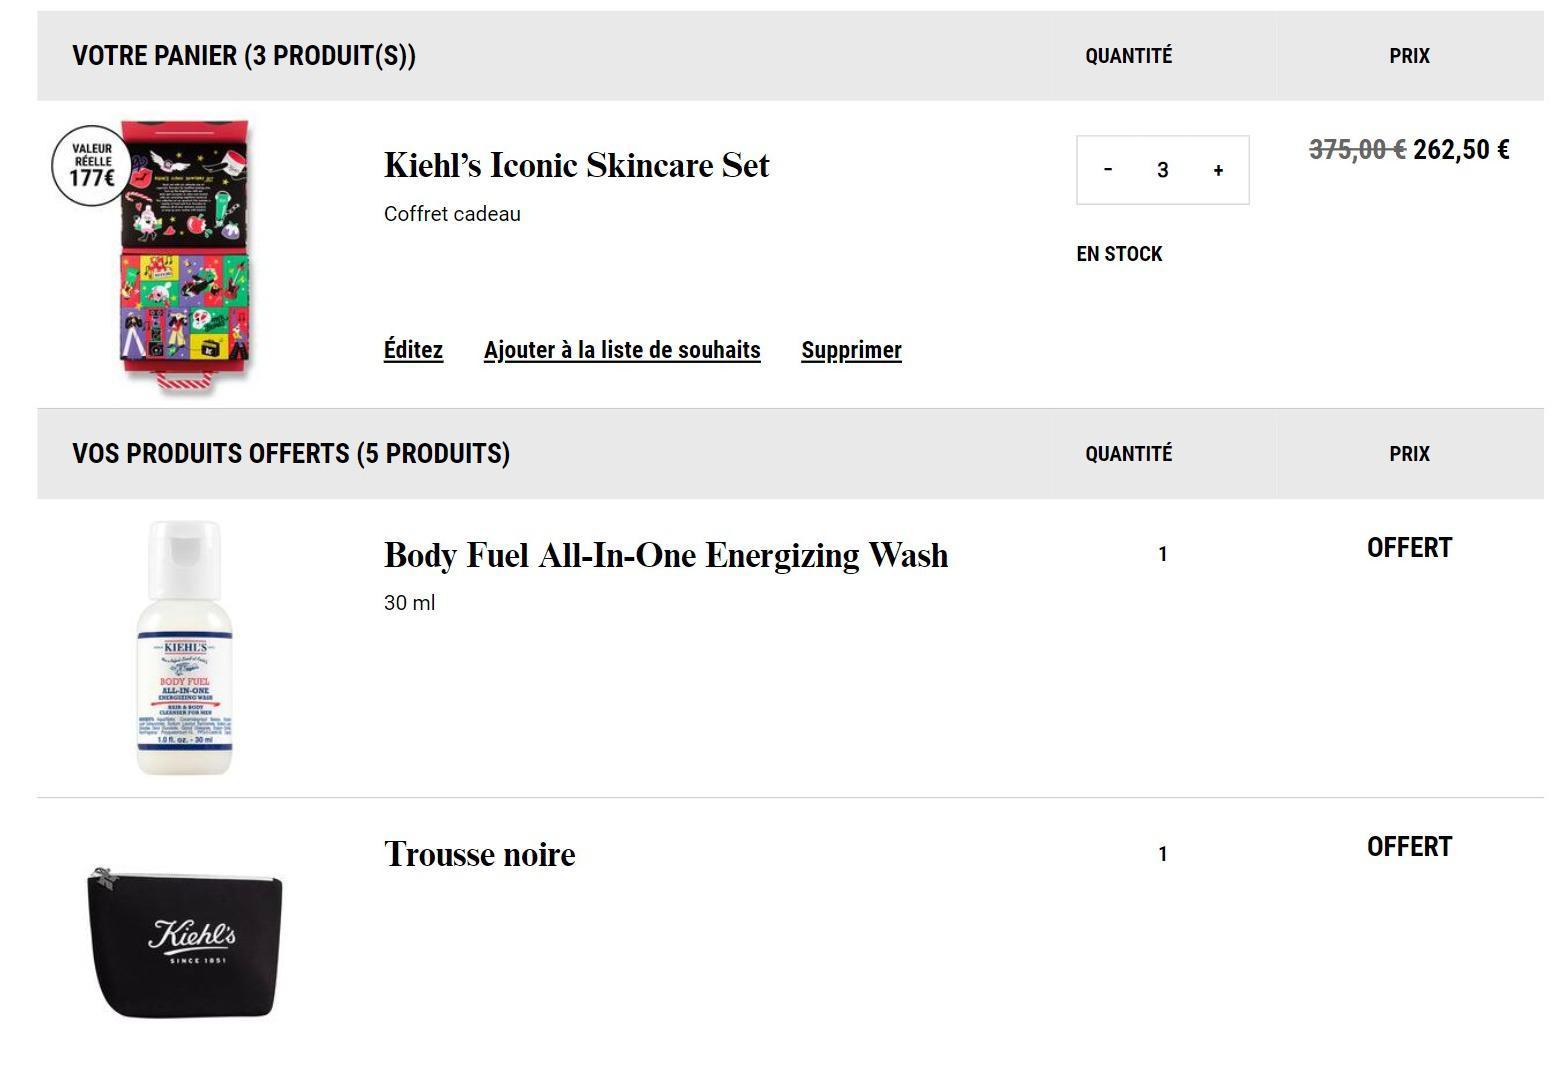Open the Trousse noire product title
Viewport: 1561px width, 1080px height.
(x=480, y=855)
